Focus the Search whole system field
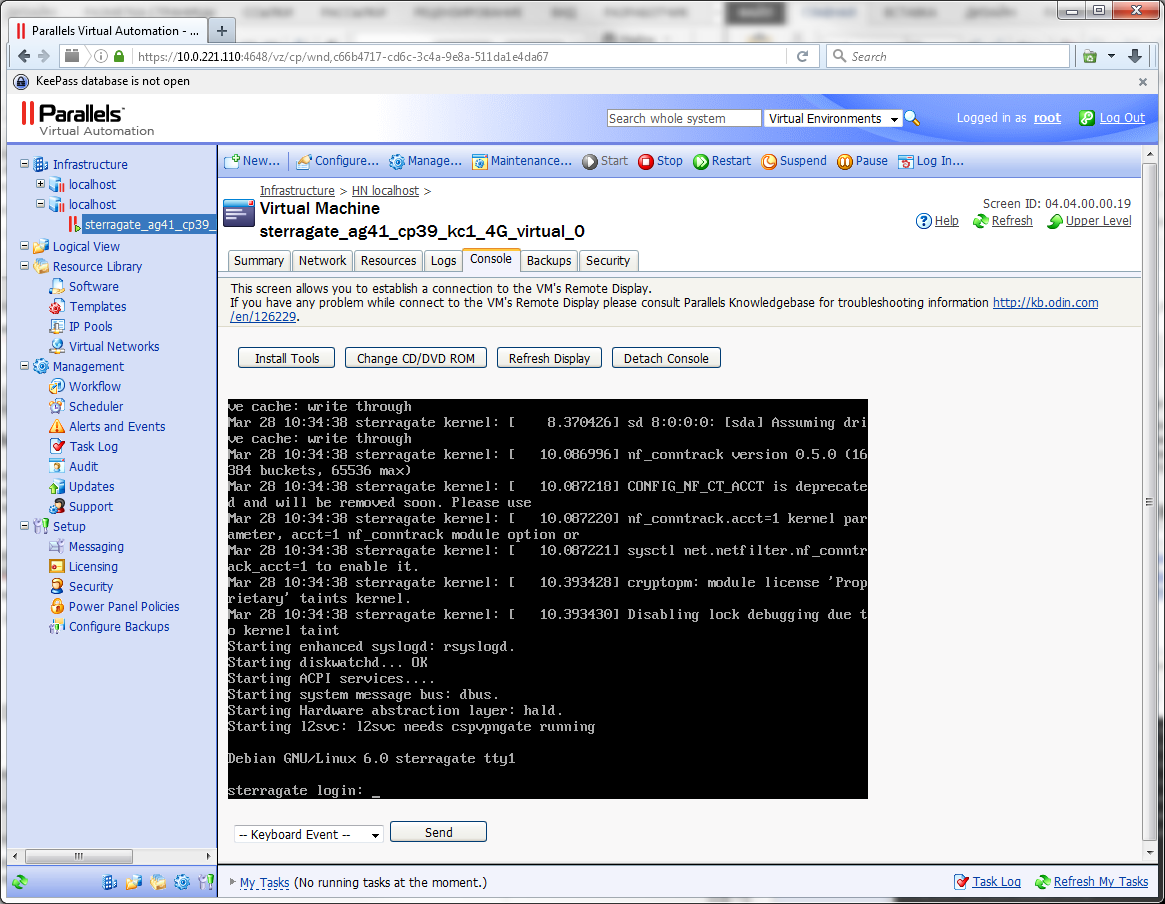The height and width of the screenshot is (904, 1165). coord(684,119)
